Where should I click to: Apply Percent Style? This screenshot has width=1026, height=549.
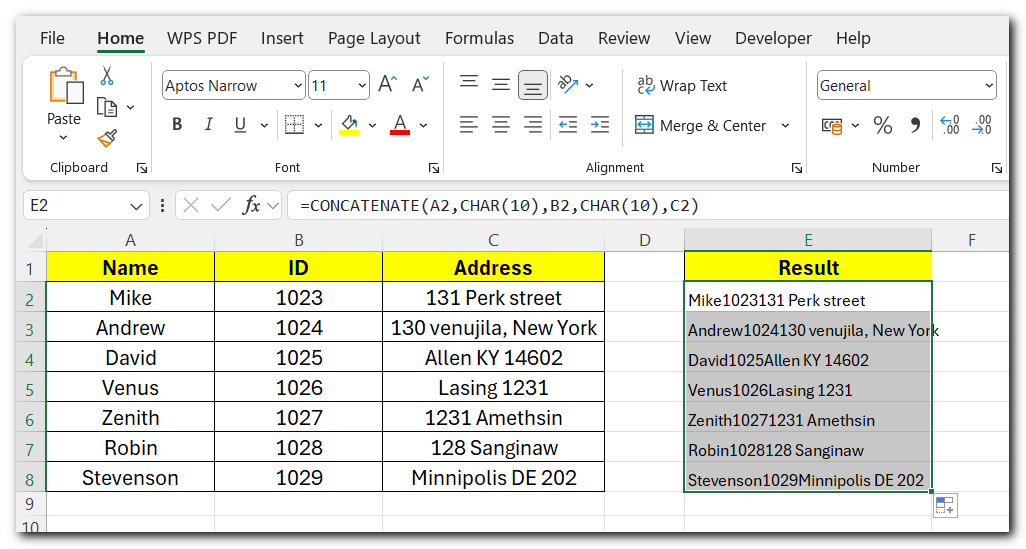pyautogui.click(x=882, y=125)
